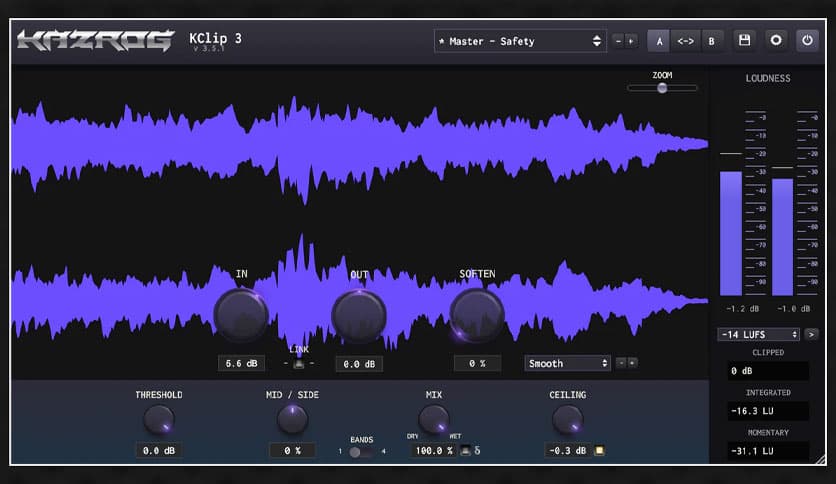Open settings via the circle icon
Screen dimensions: 836x484
pyautogui.click(x=776, y=41)
